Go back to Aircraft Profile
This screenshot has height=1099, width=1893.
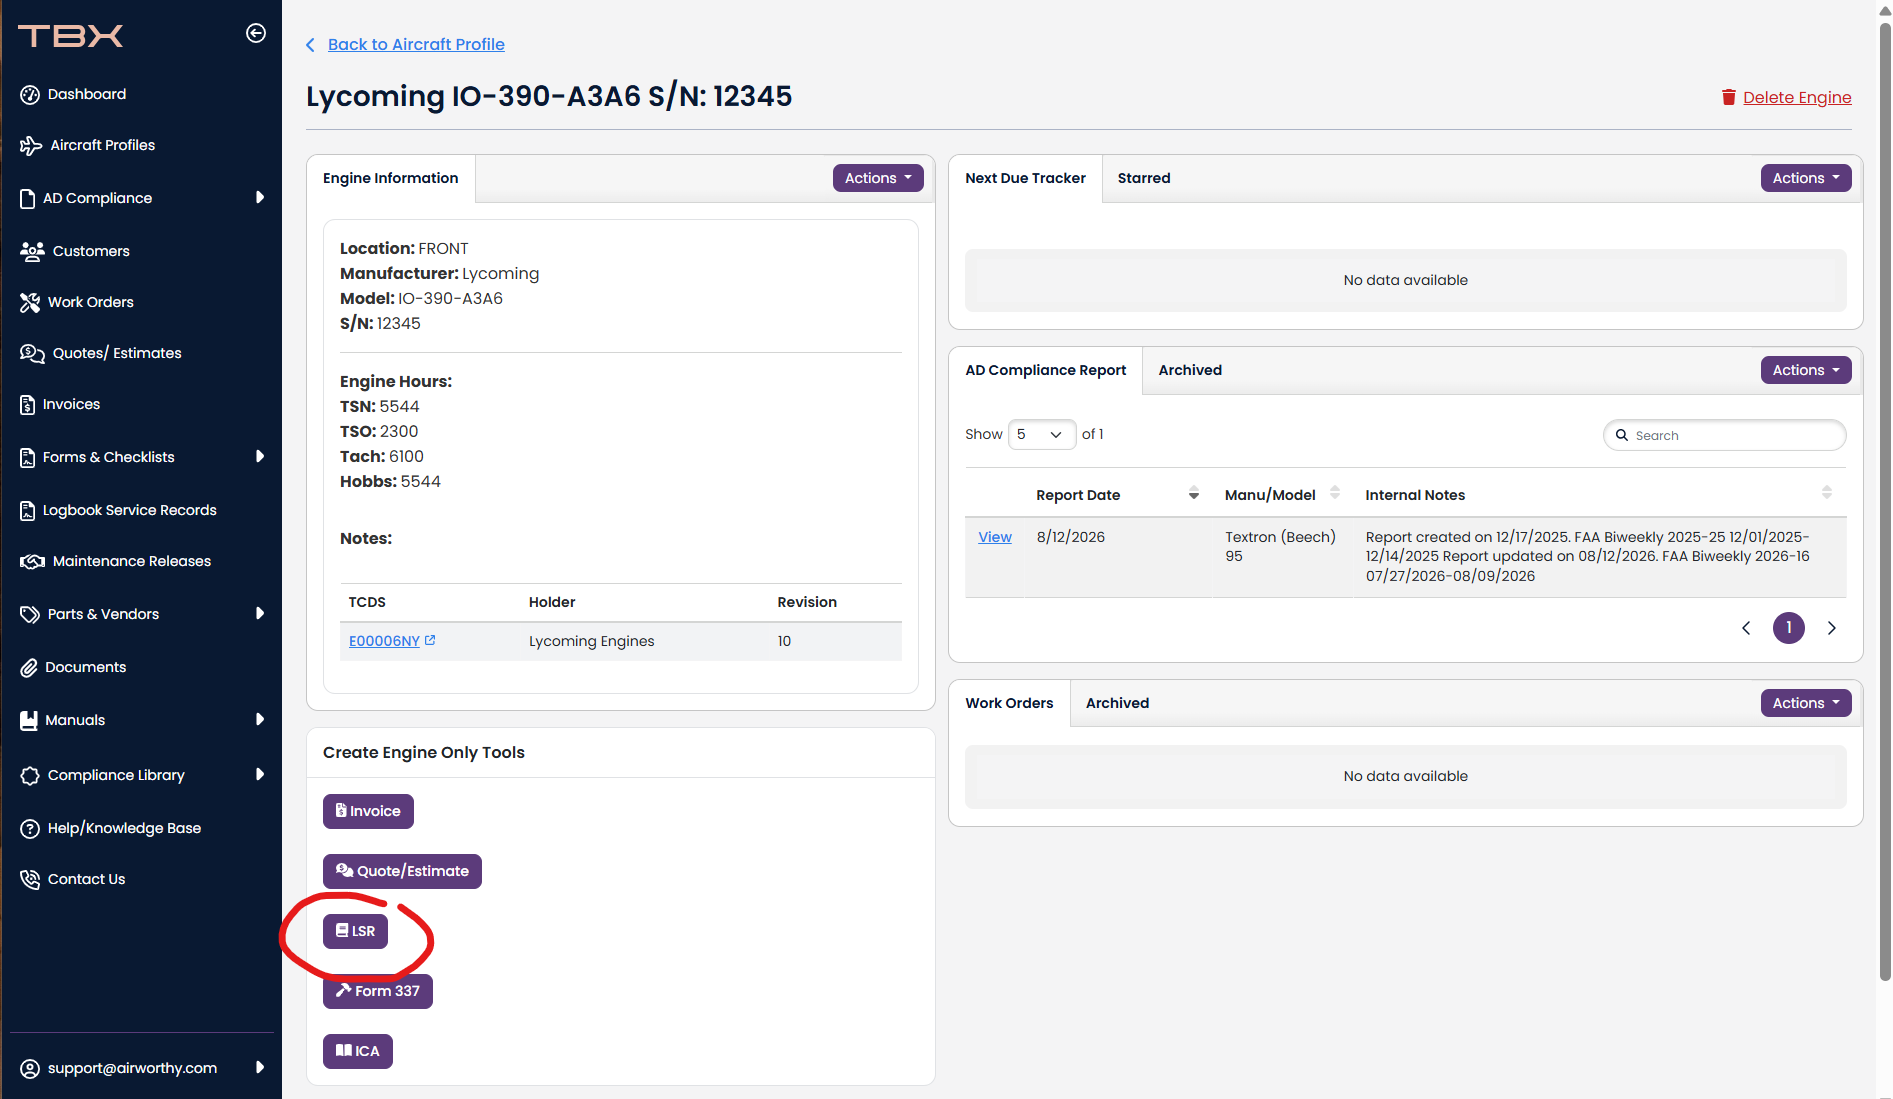click(416, 45)
